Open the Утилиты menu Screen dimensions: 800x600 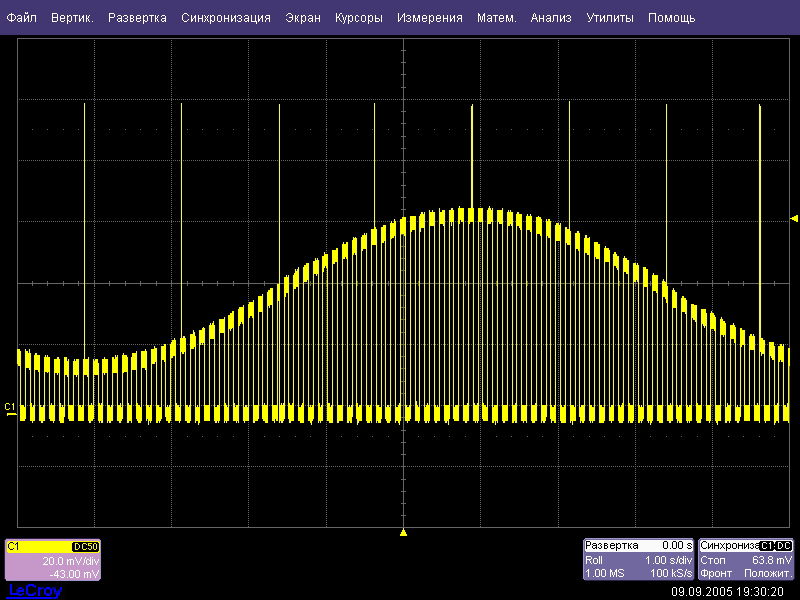pos(609,18)
